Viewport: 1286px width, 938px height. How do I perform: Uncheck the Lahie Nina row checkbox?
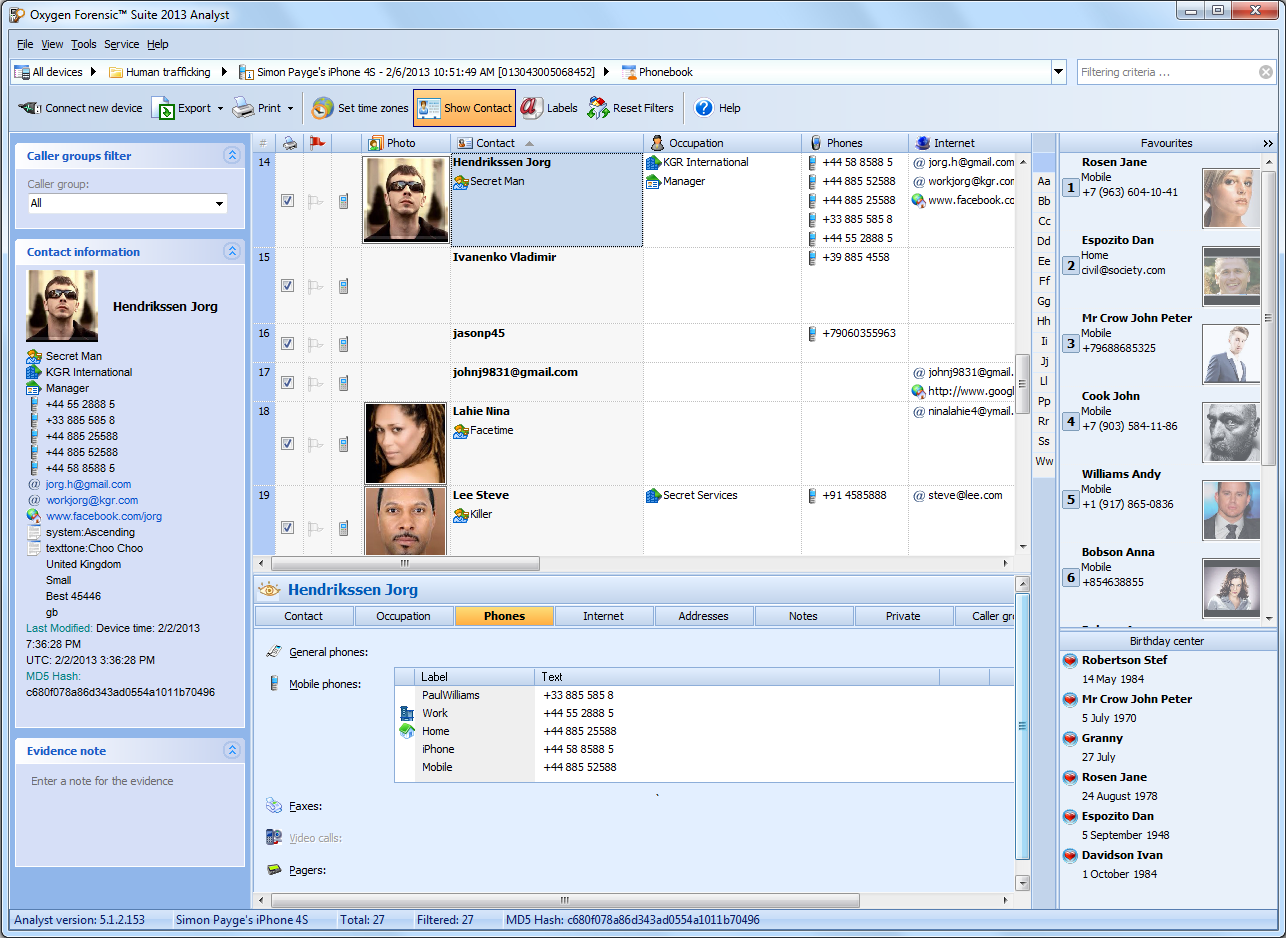287,444
